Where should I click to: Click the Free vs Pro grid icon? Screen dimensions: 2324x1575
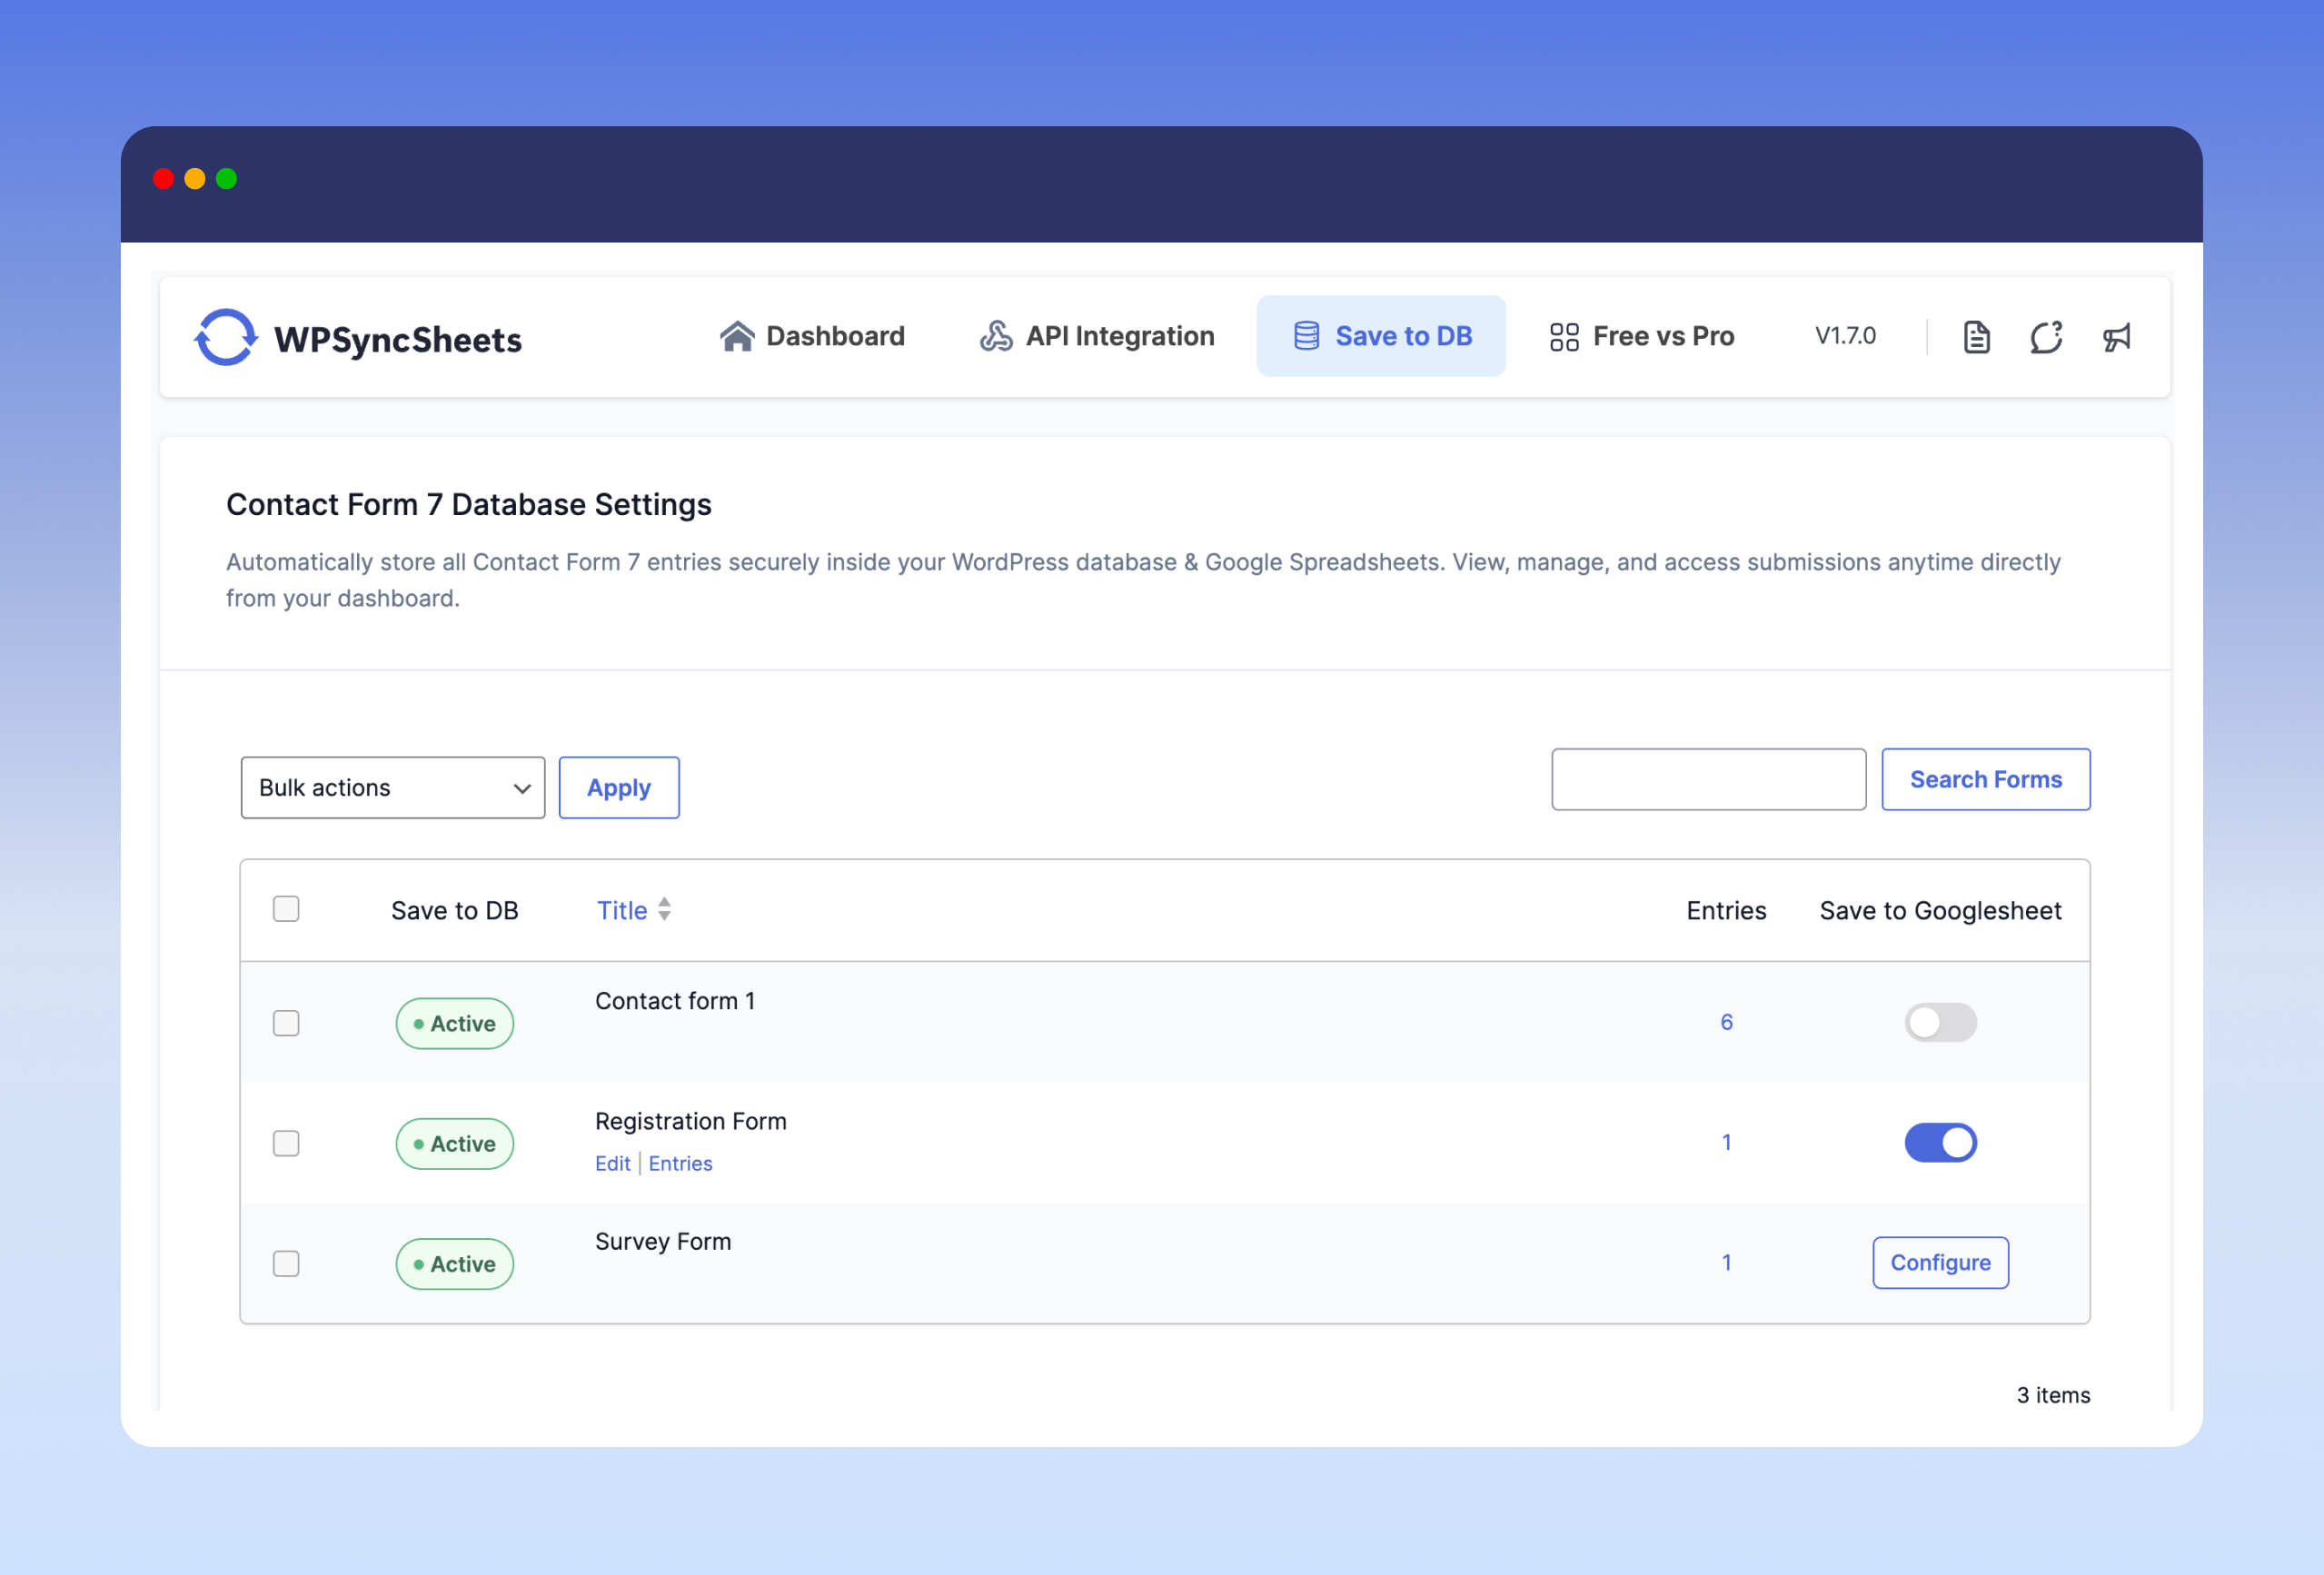pos(1564,336)
